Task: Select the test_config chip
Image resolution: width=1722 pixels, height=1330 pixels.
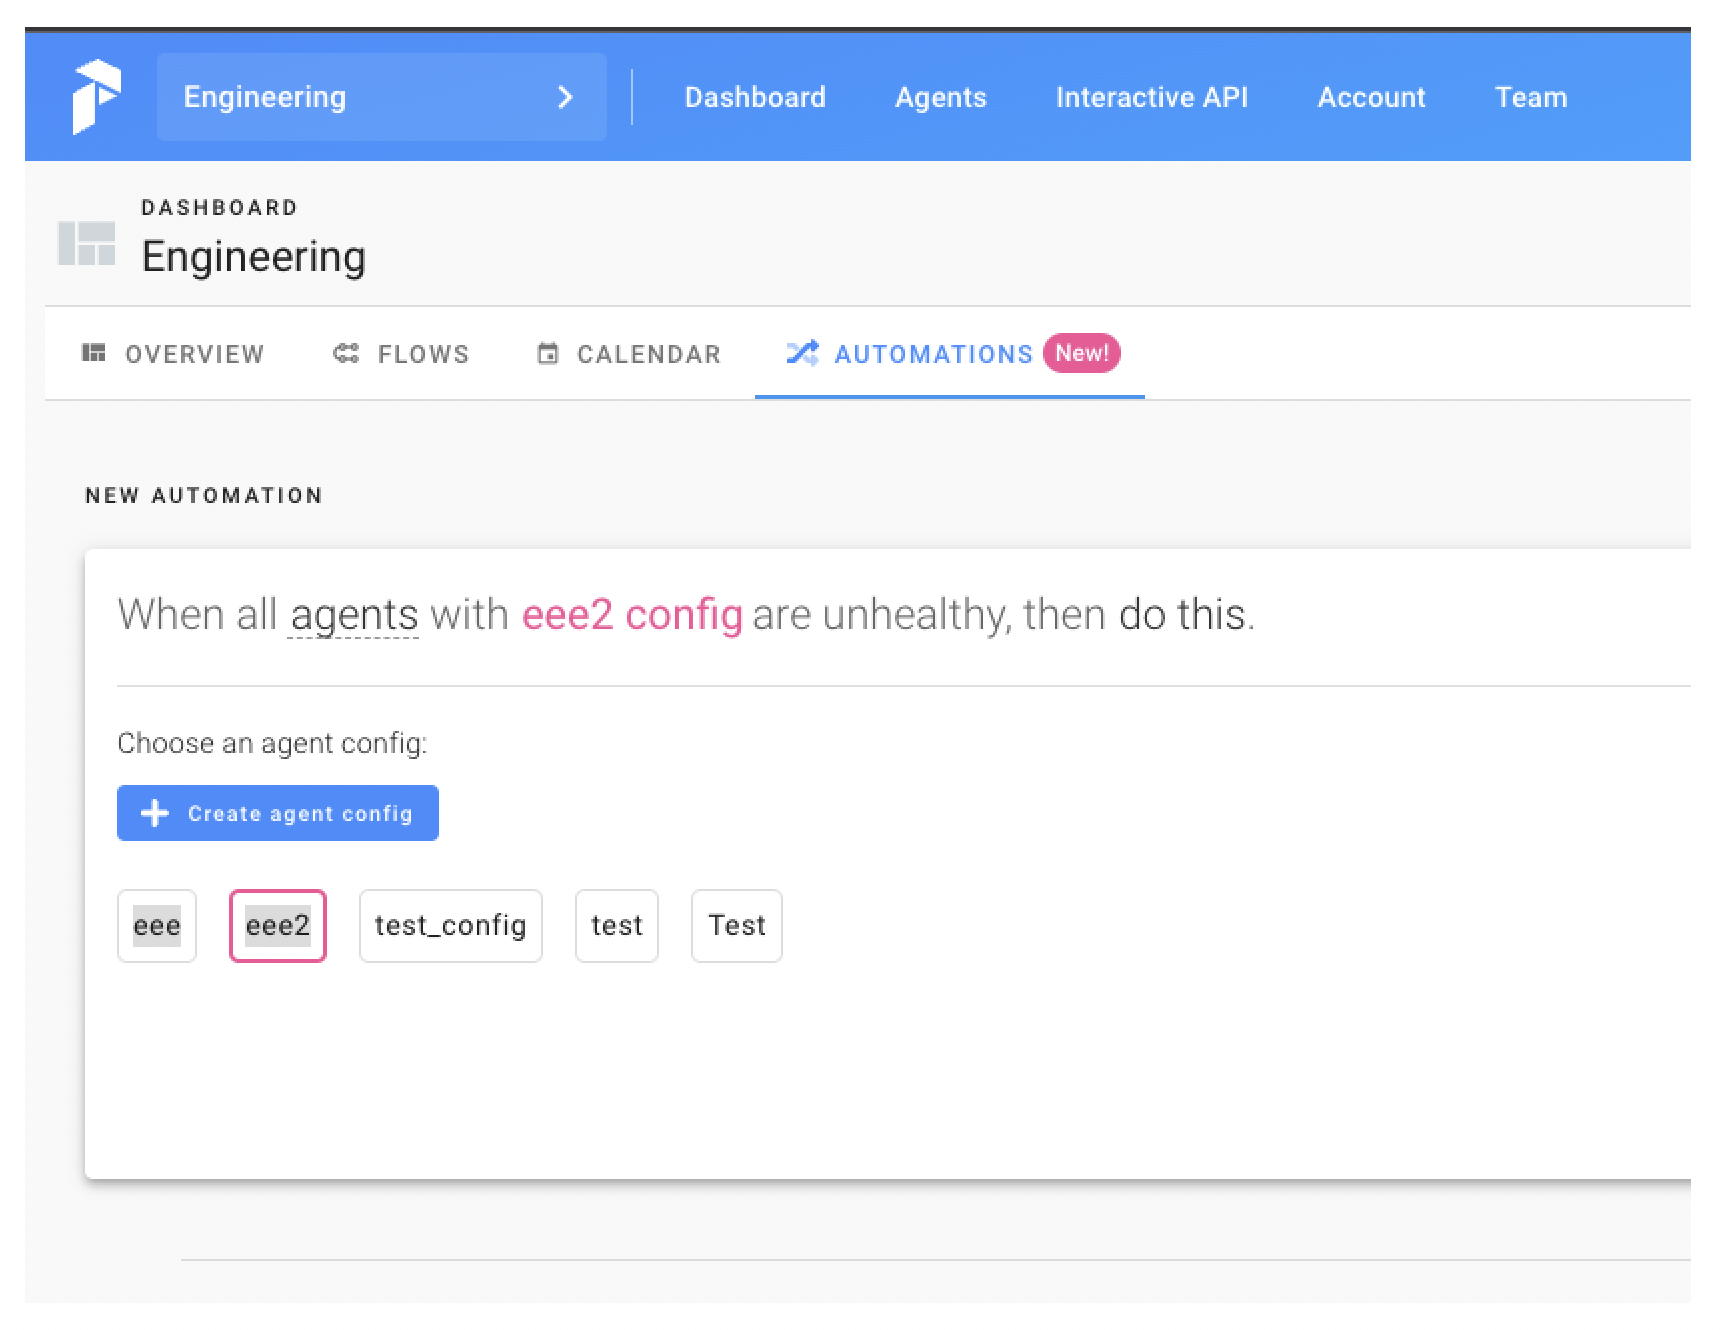Action: click(x=450, y=925)
